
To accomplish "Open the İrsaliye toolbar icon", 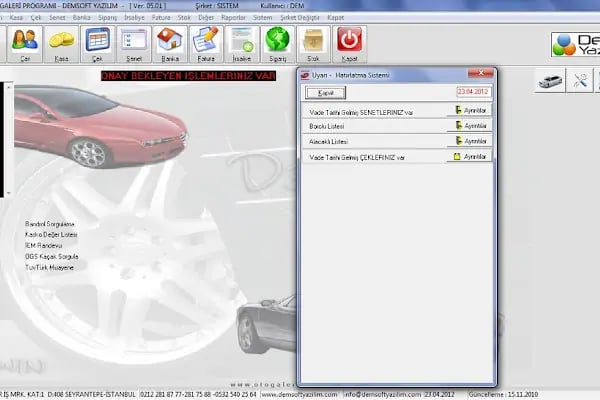I will [242, 44].
